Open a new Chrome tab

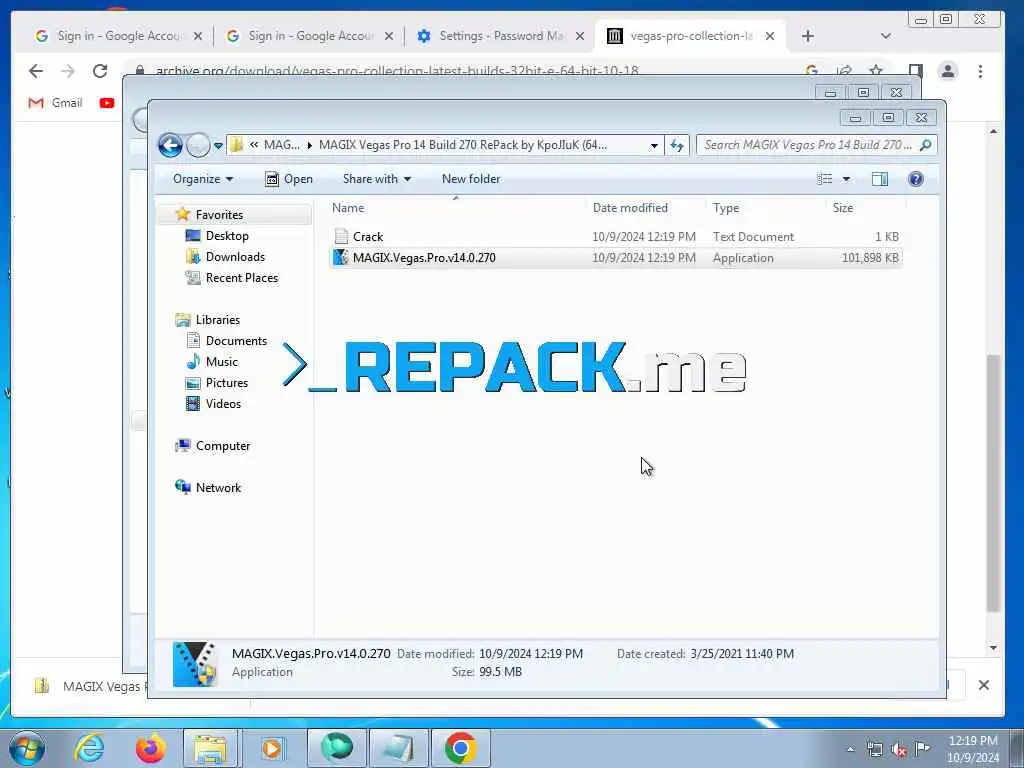[808, 36]
